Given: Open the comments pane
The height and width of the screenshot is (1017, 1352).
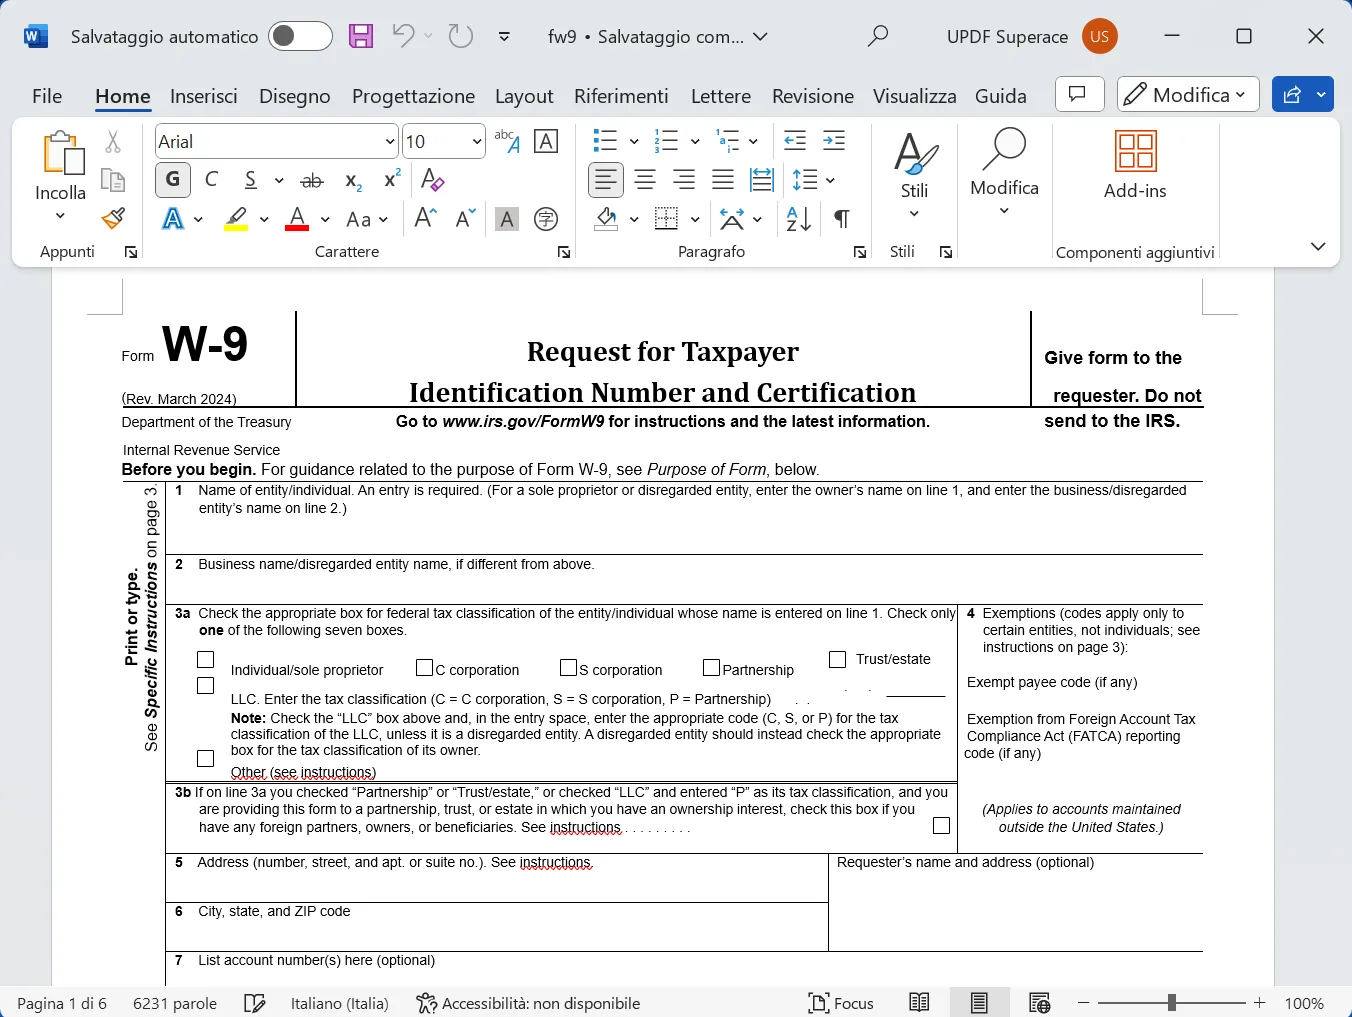Looking at the screenshot, I should click(x=1079, y=94).
